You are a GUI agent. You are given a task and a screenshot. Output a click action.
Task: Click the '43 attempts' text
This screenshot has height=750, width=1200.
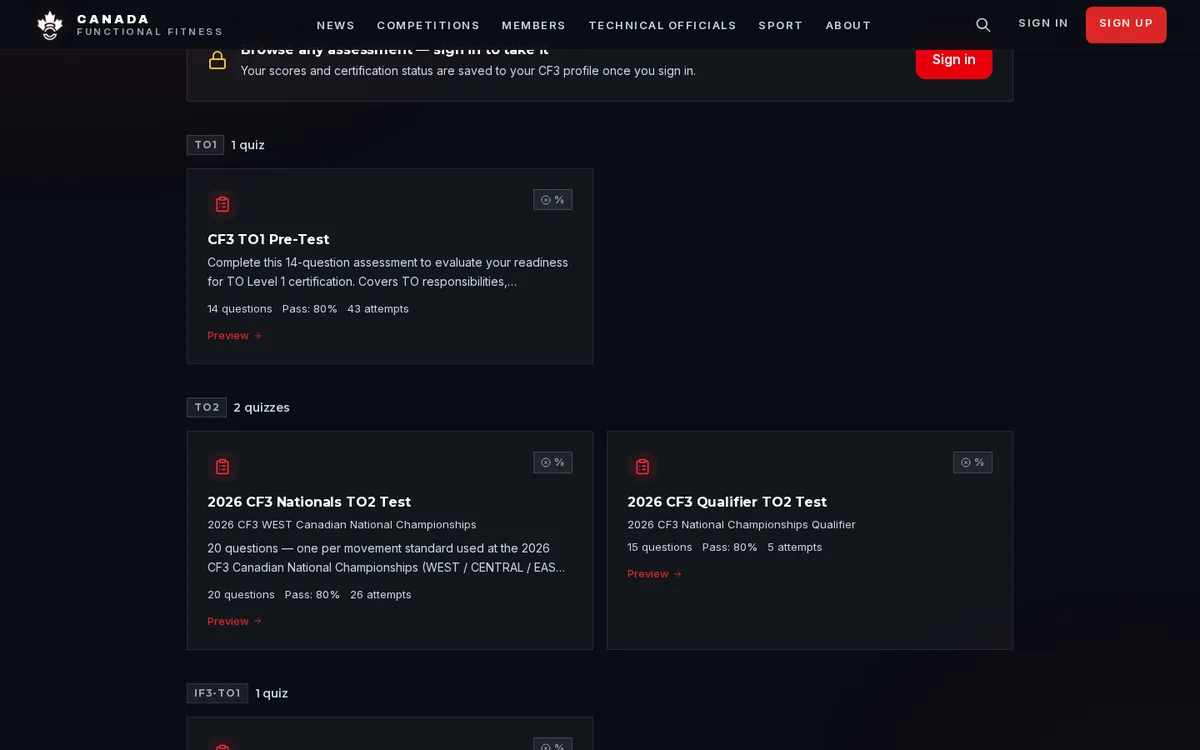click(378, 309)
